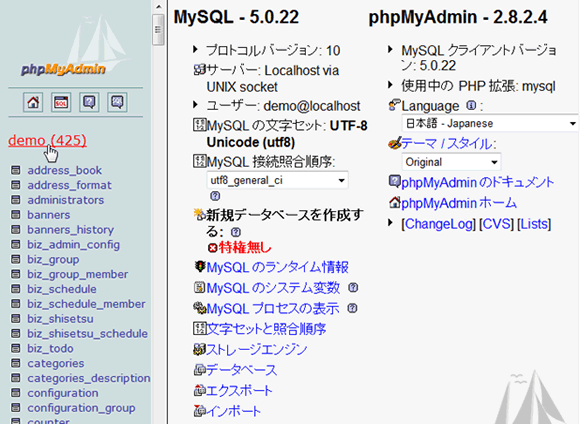Open MySQL のランタイム情報 link

(x=277, y=267)
